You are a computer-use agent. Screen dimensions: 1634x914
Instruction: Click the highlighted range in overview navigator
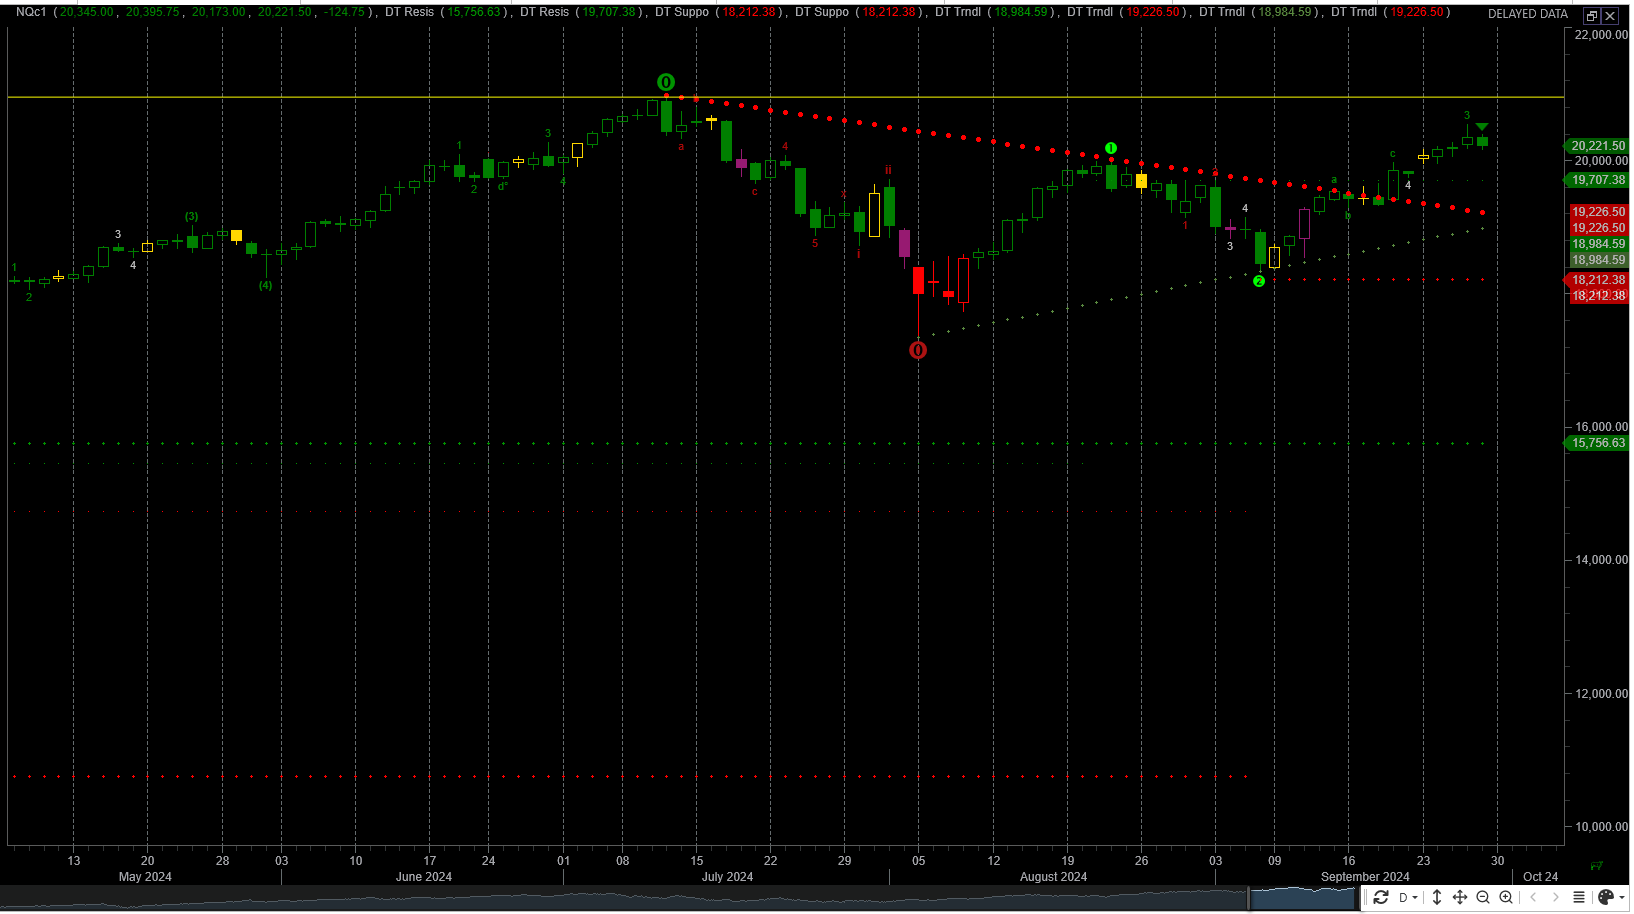pos(1304,898)
